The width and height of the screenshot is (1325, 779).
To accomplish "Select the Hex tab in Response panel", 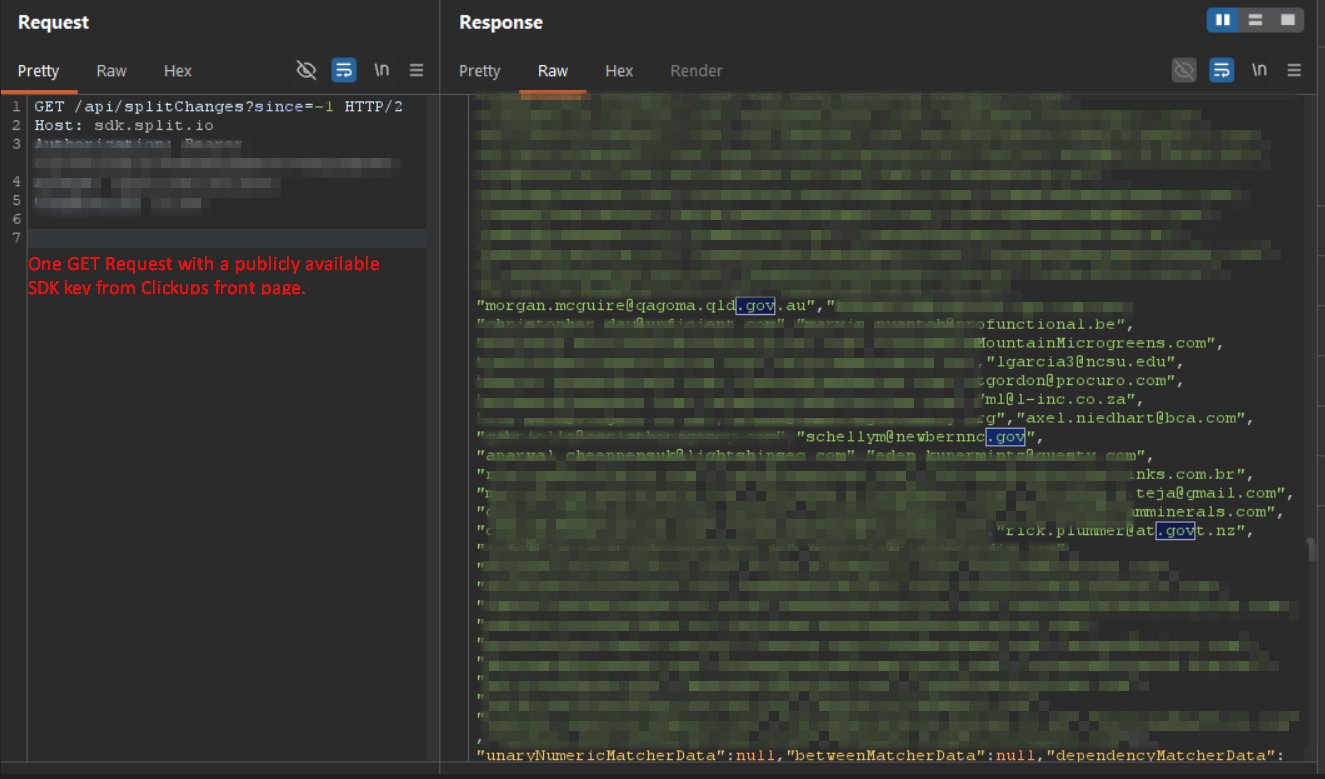I will 619,71.
